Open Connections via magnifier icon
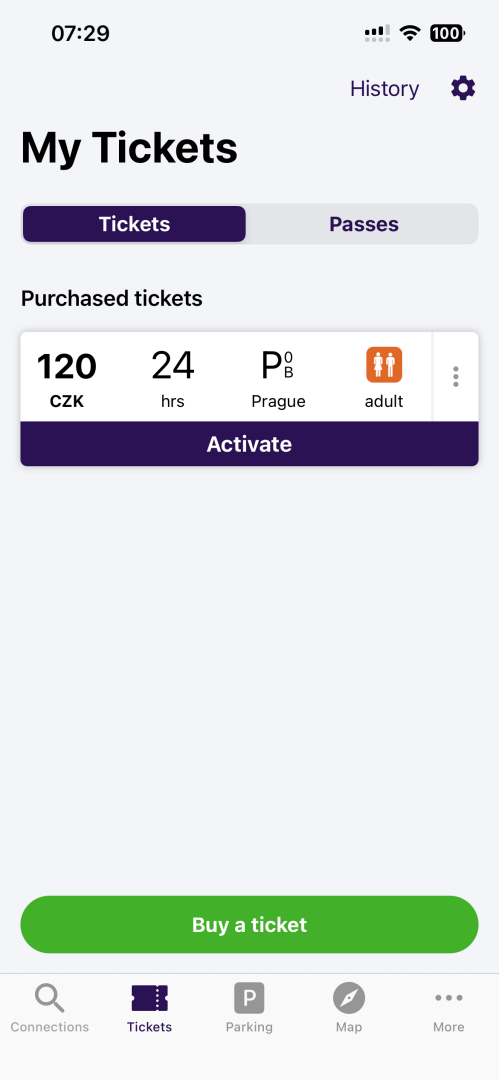Image resolution: width=499 pixels, height=1080 pixels. pyautogui.click(x=50, y=998)
